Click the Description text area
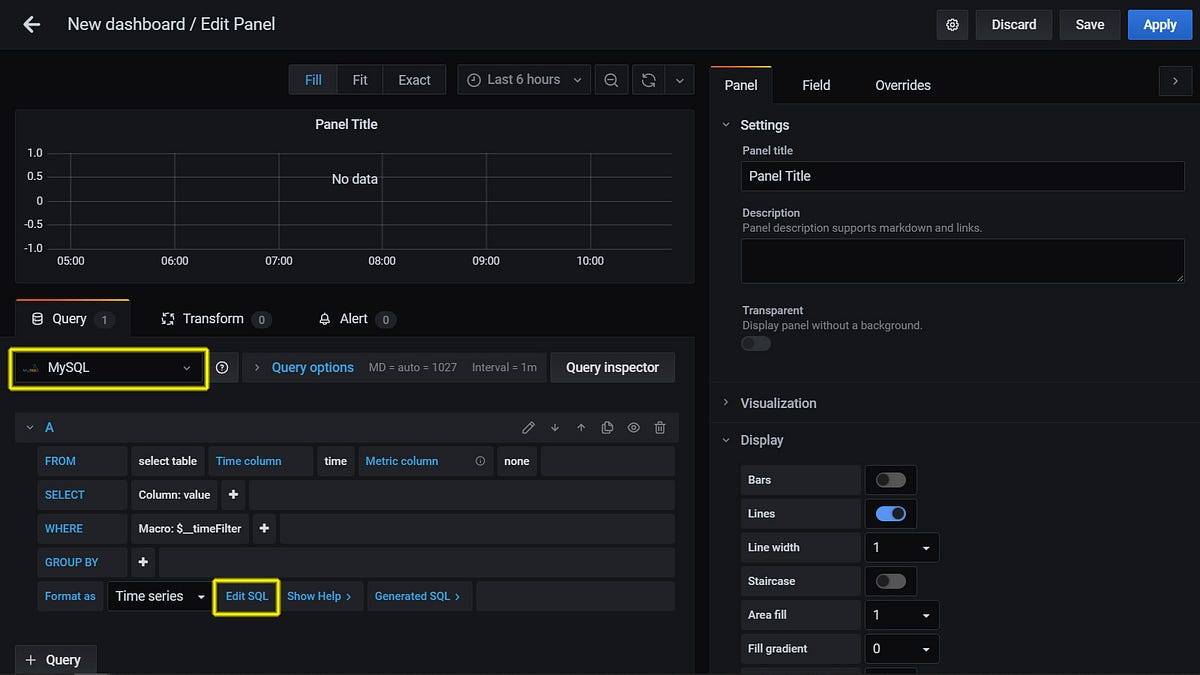The image size is (1200, 675). [963, 261]
